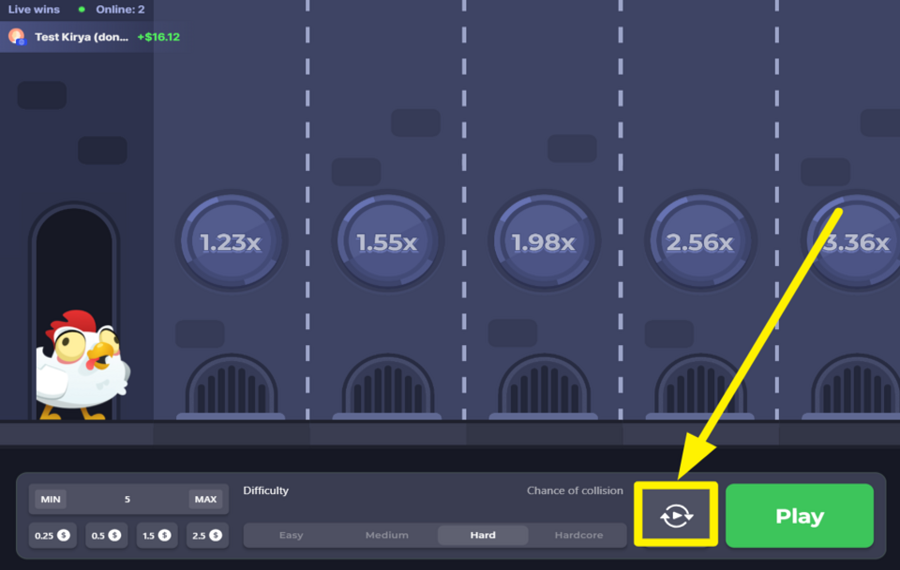
Task: Choose the 0.5 dollar quick bet
Action: point(106,535)
